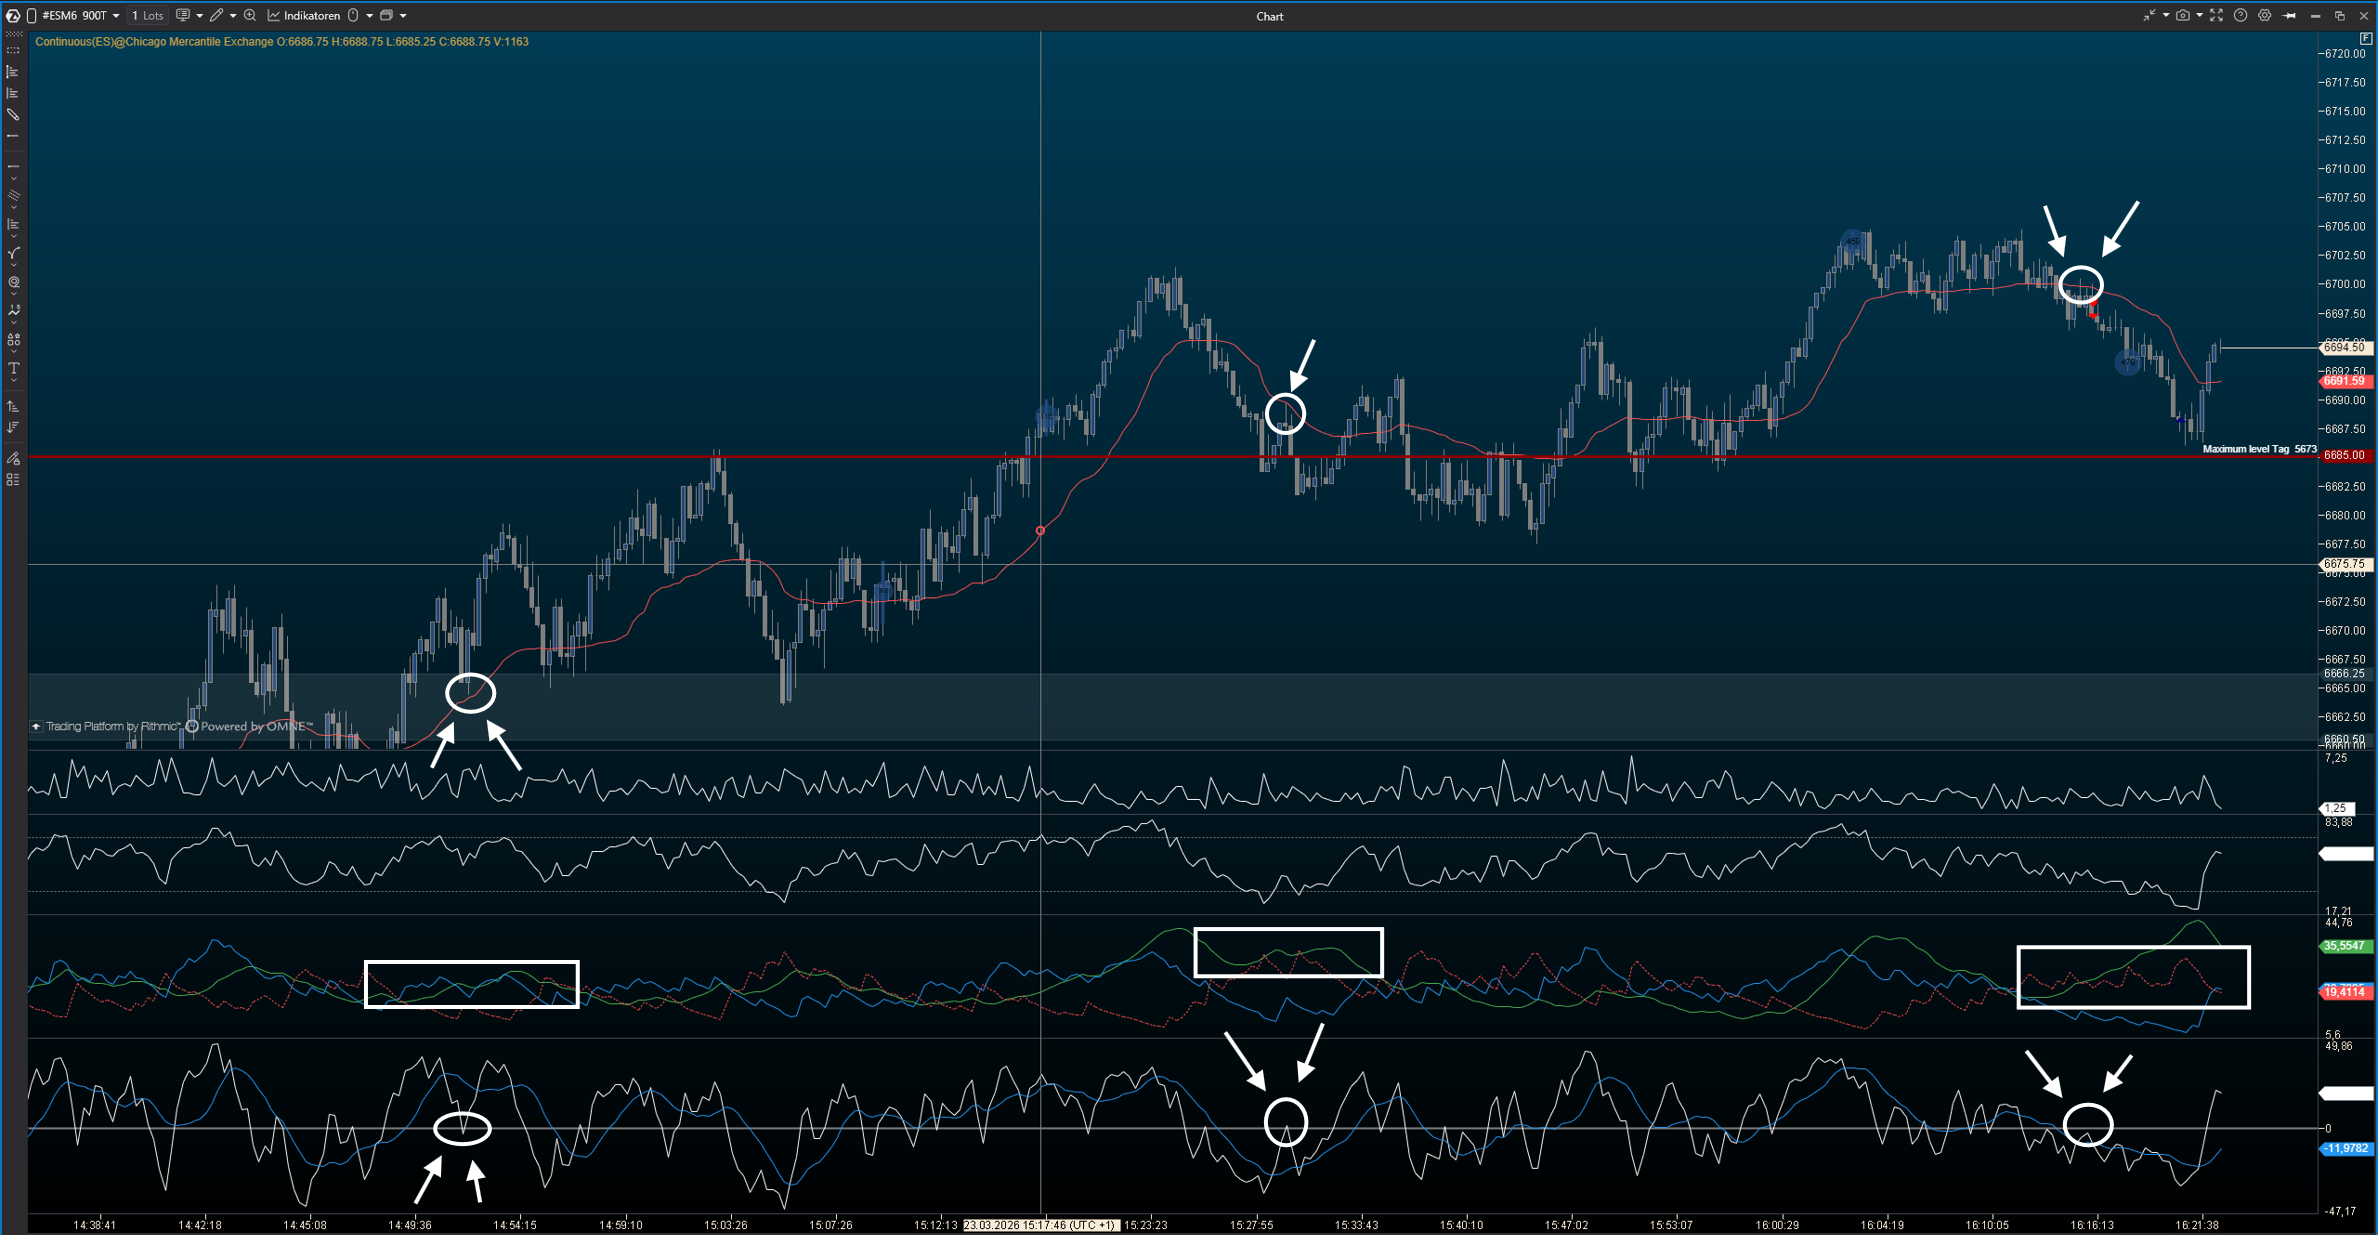Viewport: 2378px width, 1235px height.
Task: Click the 14:38:41 time axis label
Action: [x=95, y=1225]
